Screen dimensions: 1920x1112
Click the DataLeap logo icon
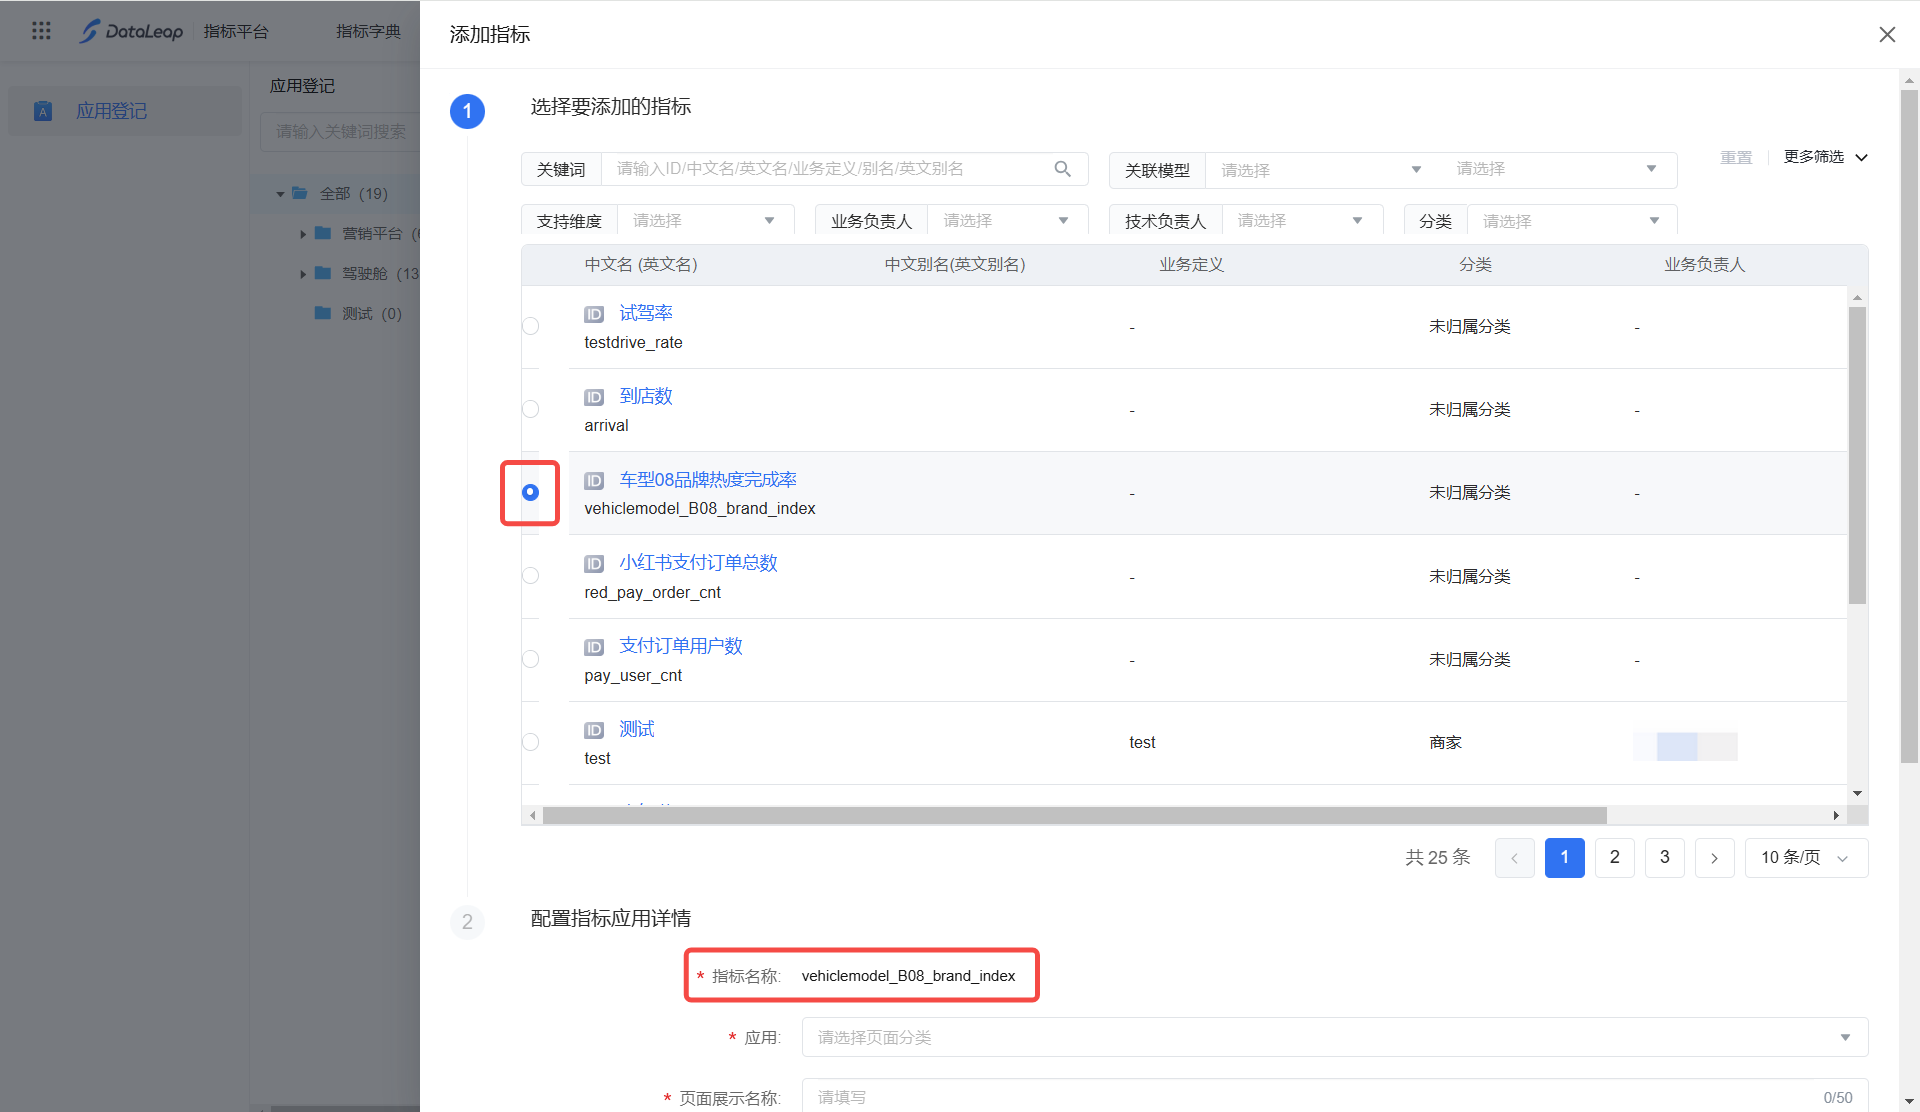coord(90,31)
